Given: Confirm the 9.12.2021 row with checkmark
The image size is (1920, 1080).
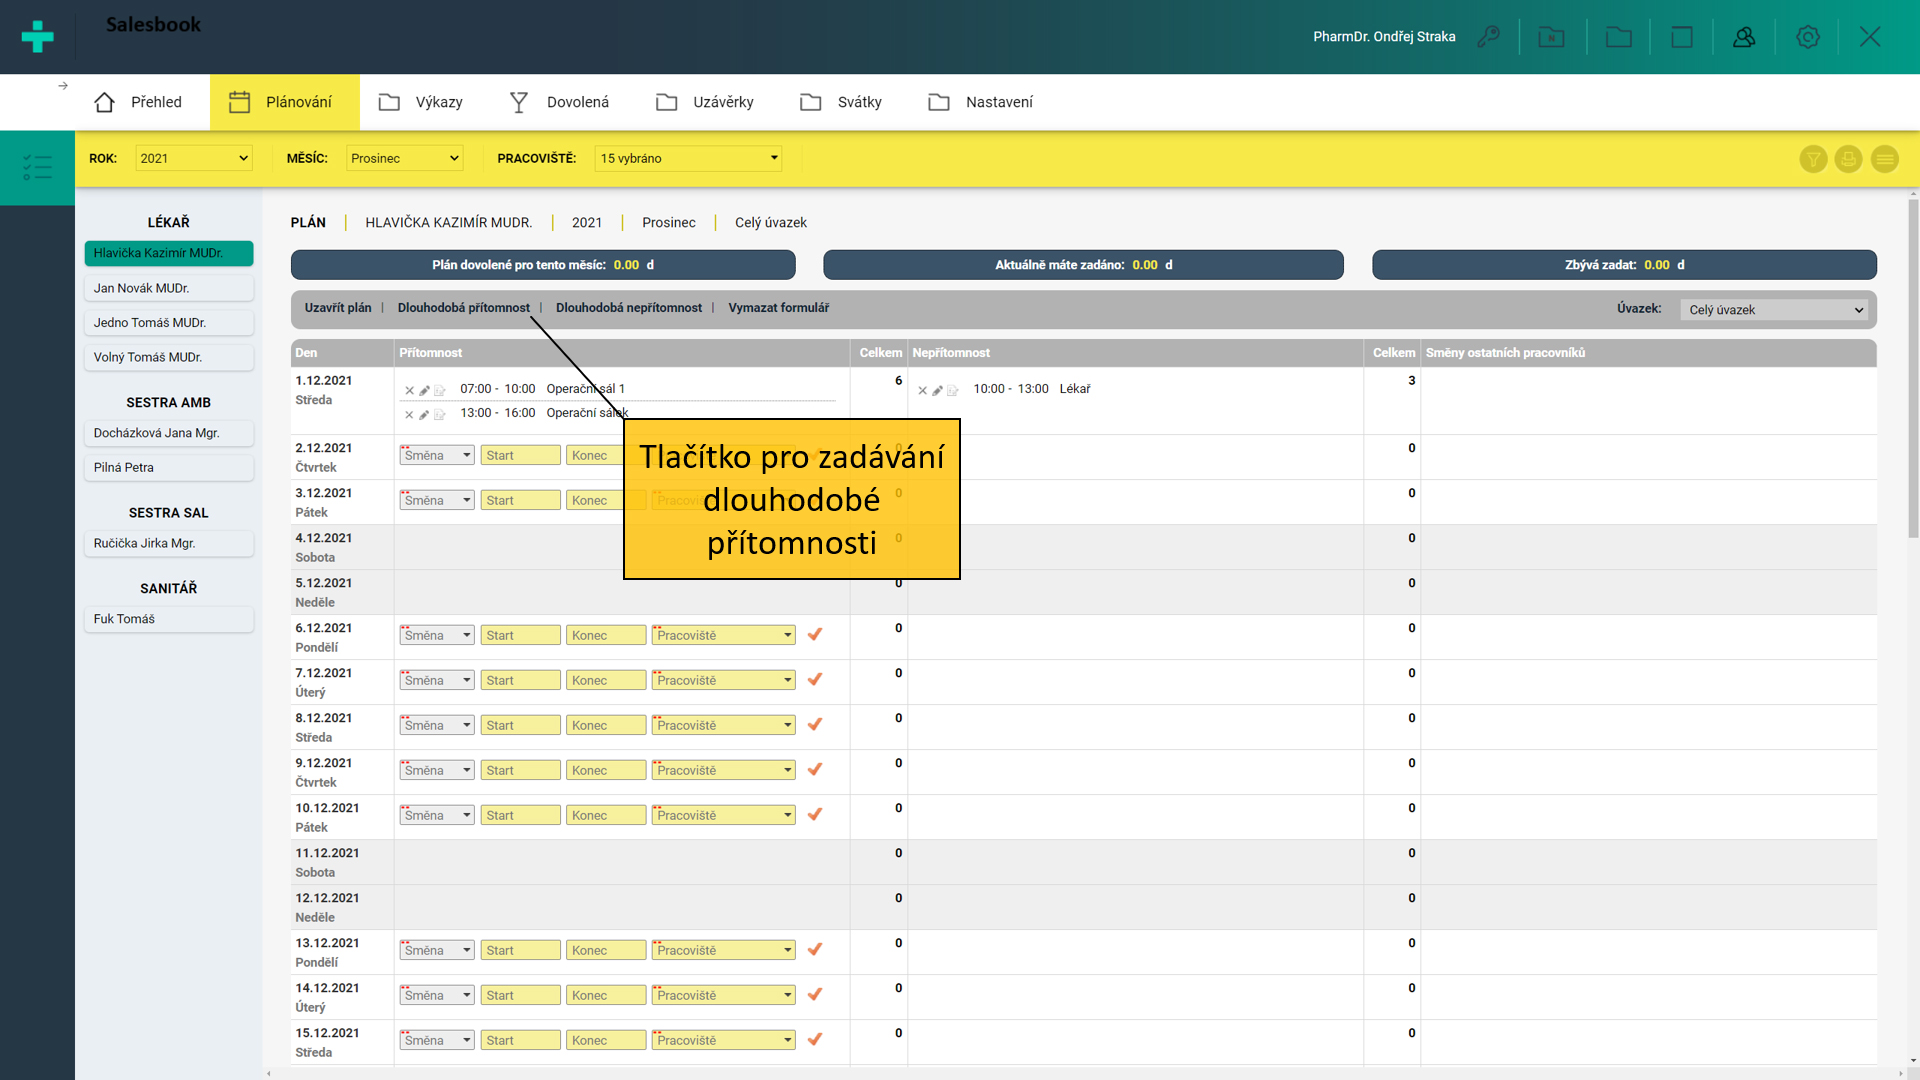Looking at the screenshot, I should [x=815, y=769].
